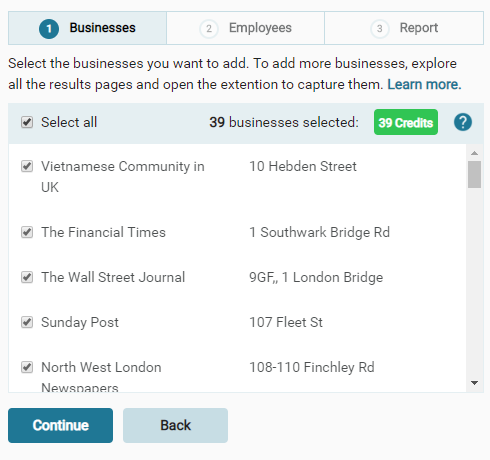Image resolution: width=490 pixels, height=460 pixels.
Task: Uncheck Vietnamese Community in UK
Action: 27,166
